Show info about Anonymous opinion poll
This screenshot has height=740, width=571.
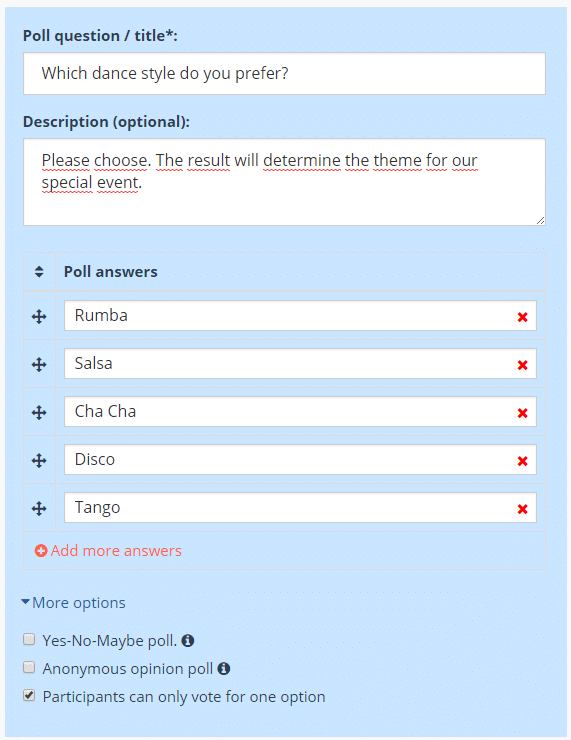[x=224, y=668]
